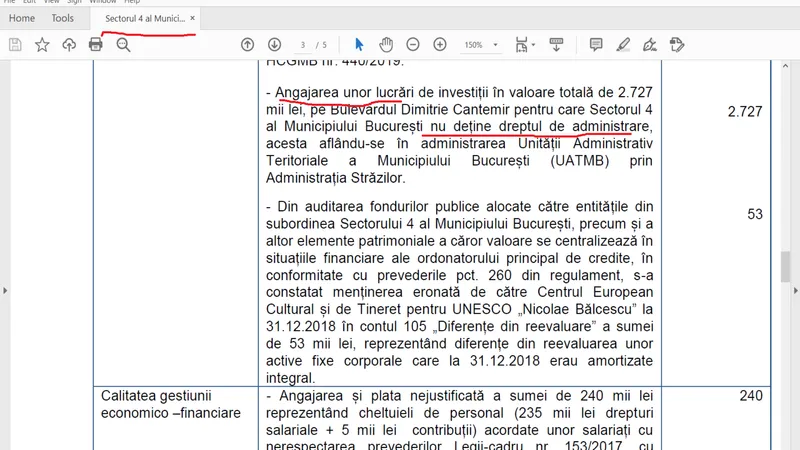Open the sign document pen tool
800x450 pixels.
[x=649, y=45]
